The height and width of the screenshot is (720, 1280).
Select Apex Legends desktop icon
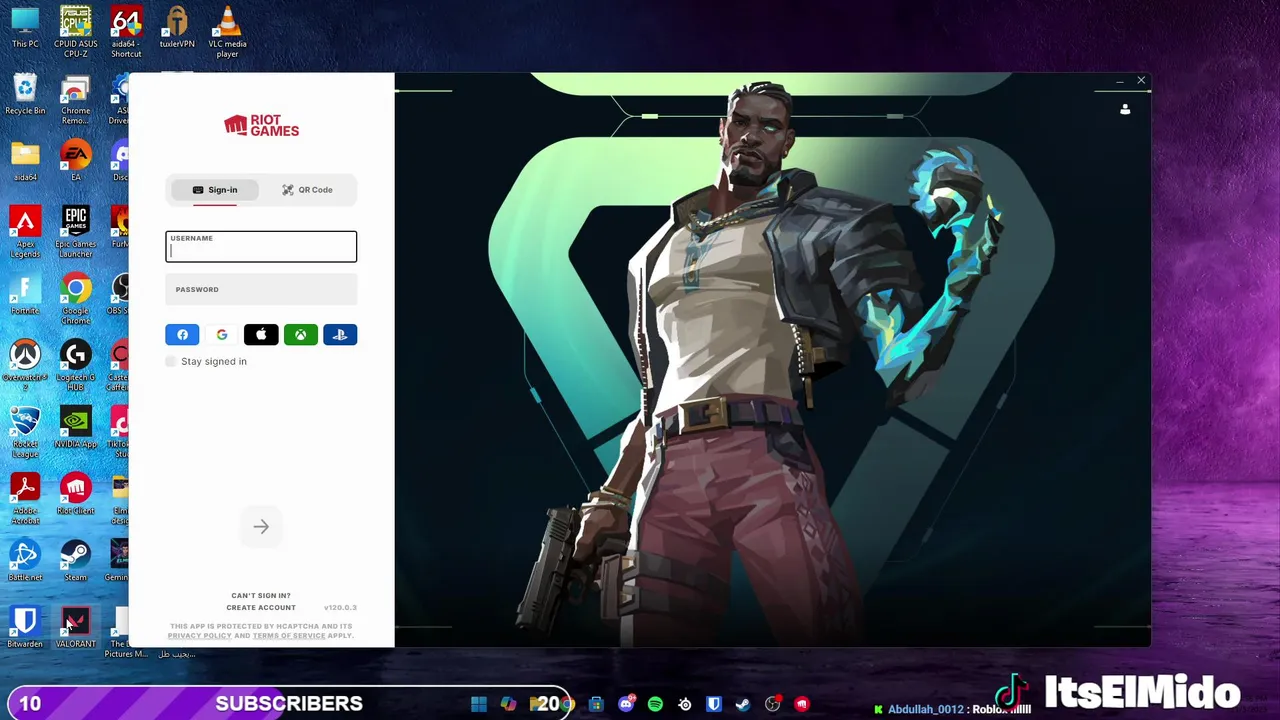click(x=25, y=232)
